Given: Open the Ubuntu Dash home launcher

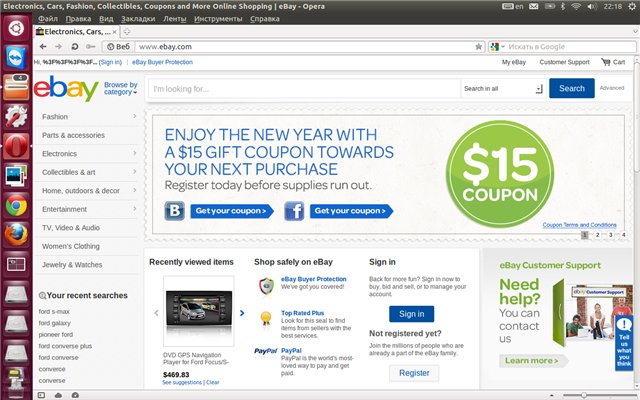Looking at the screenshot, I should pos(16,29).
